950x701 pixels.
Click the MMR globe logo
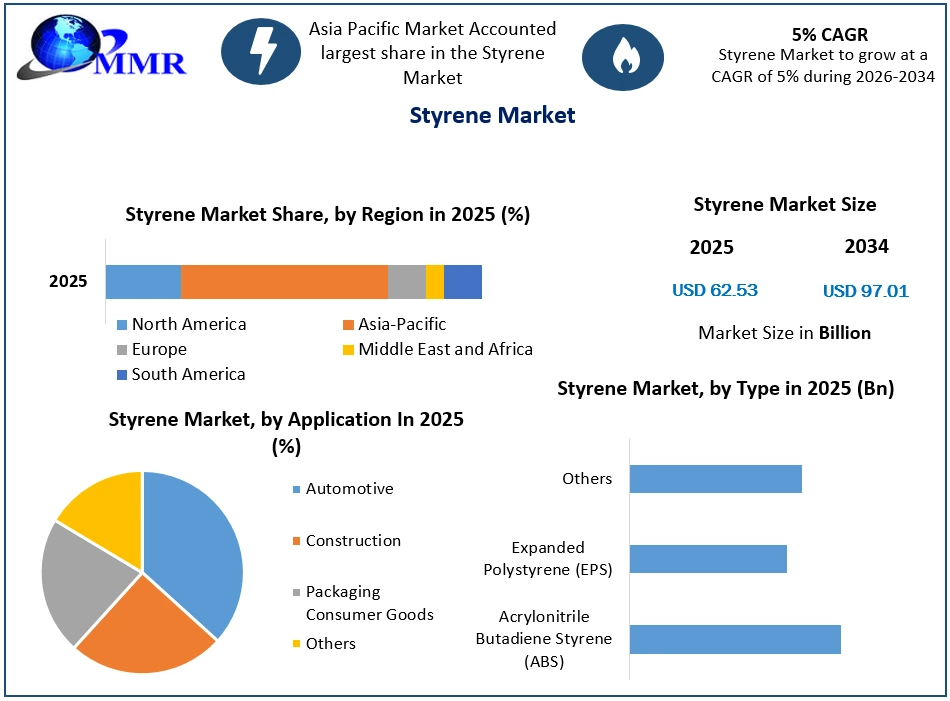pos(100,48)
